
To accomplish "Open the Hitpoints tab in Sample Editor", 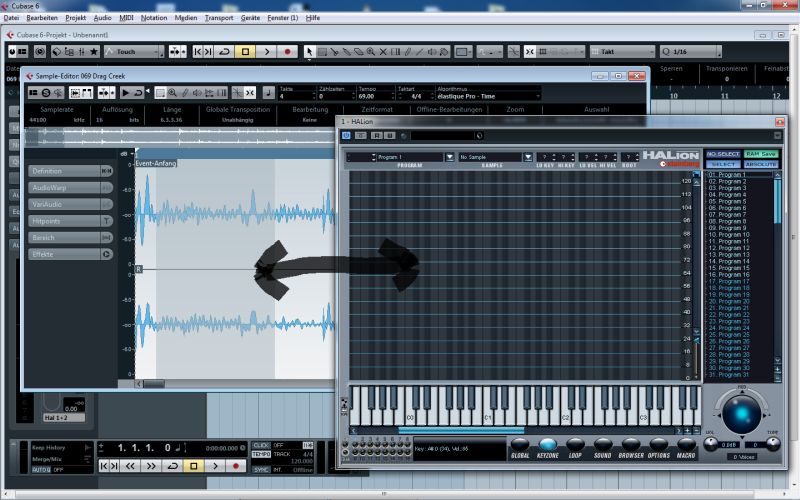I will 70,221.
